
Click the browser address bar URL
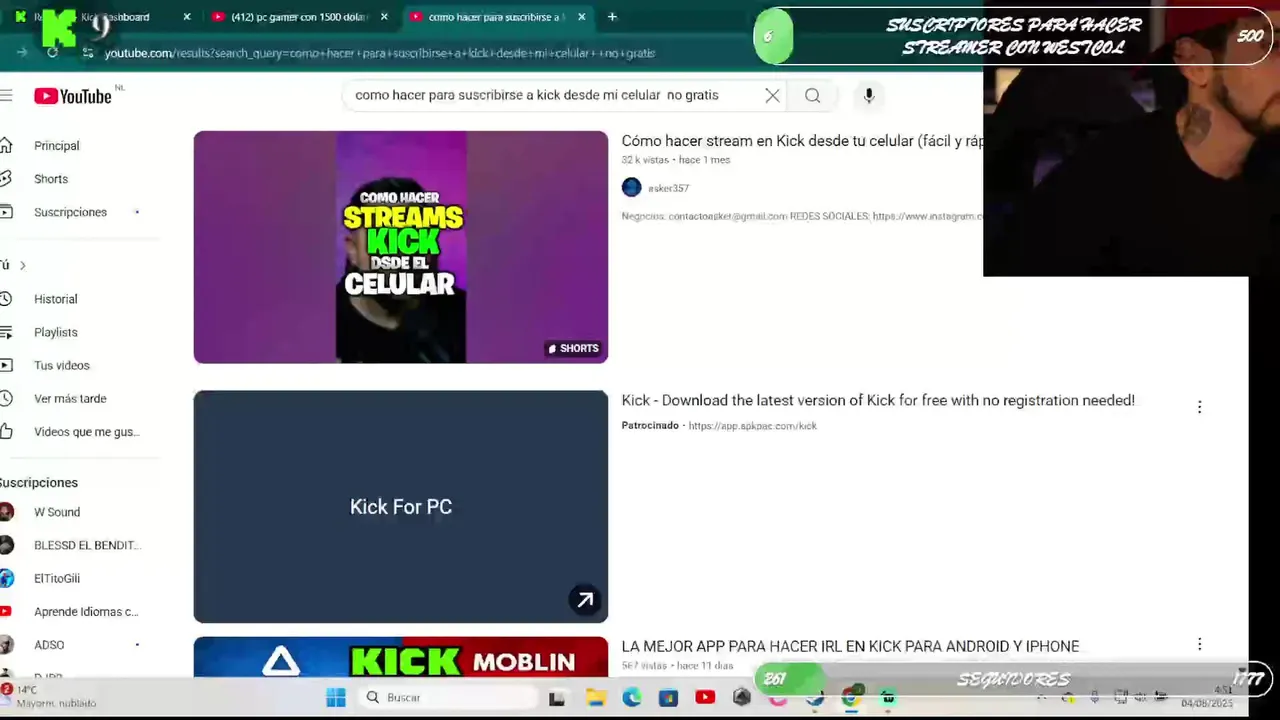click(x=380, y=53)
